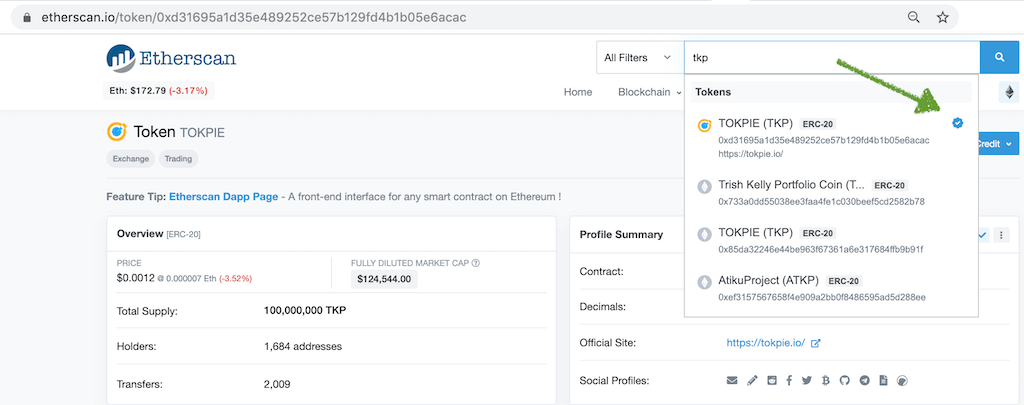This screenshot has height=405, width=1024.
Task: Select AtikuProject (ATKP) search result
Action: [831, 288]
